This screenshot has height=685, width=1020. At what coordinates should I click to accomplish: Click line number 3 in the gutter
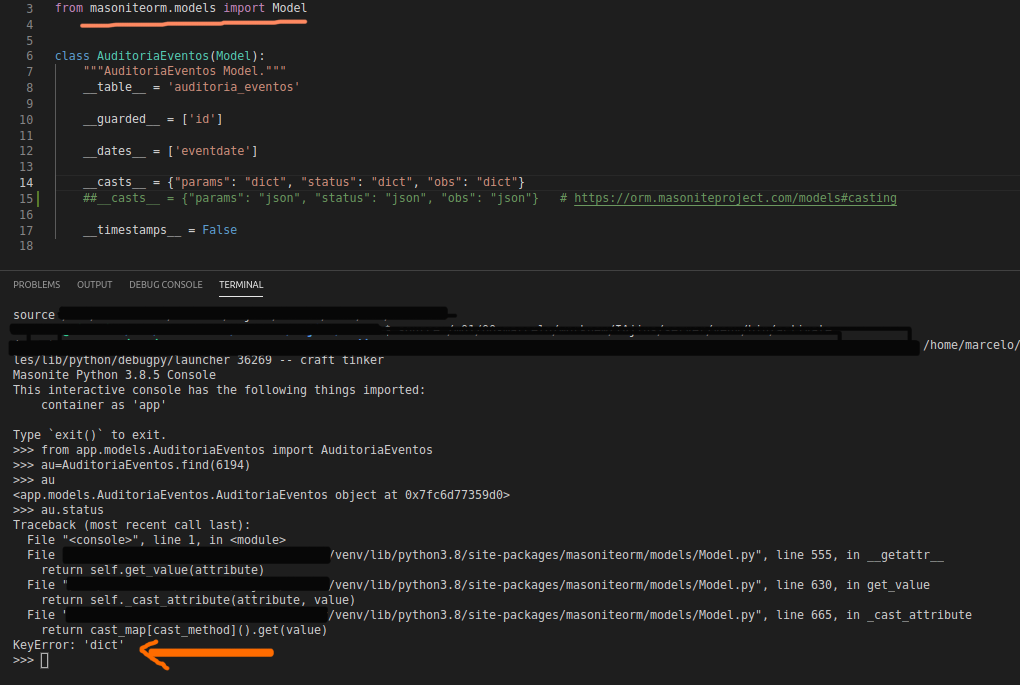(29, 8)
